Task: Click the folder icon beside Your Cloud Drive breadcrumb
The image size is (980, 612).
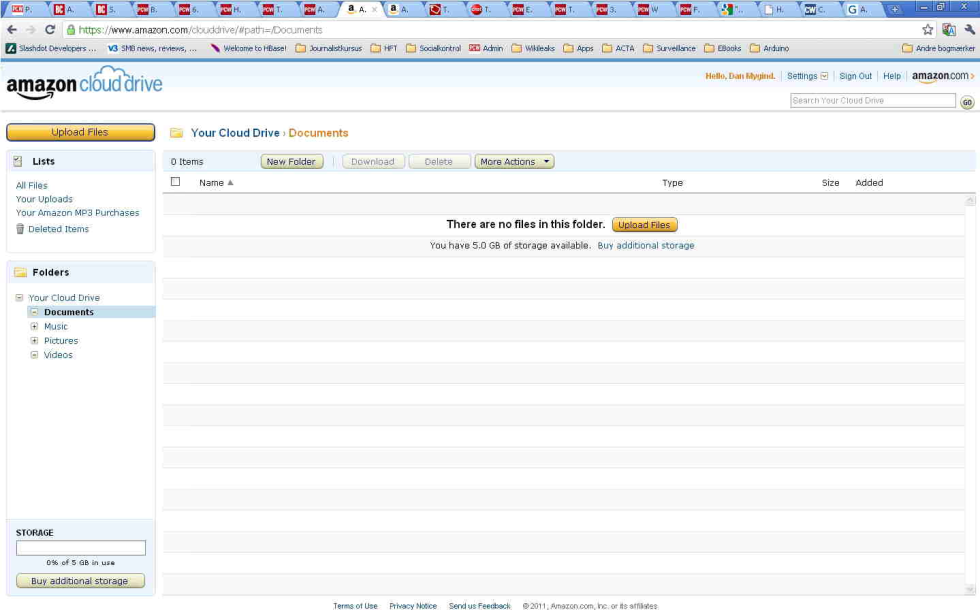Action: [x=177, y=133]
